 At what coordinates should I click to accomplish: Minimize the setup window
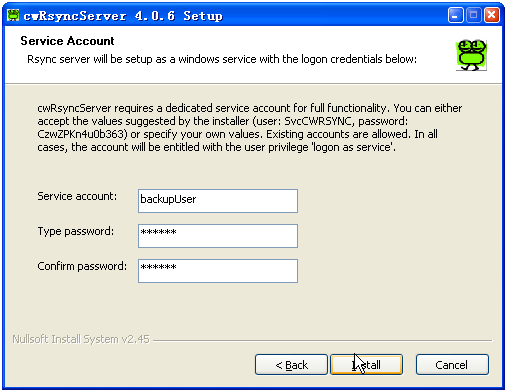[455, 15]
